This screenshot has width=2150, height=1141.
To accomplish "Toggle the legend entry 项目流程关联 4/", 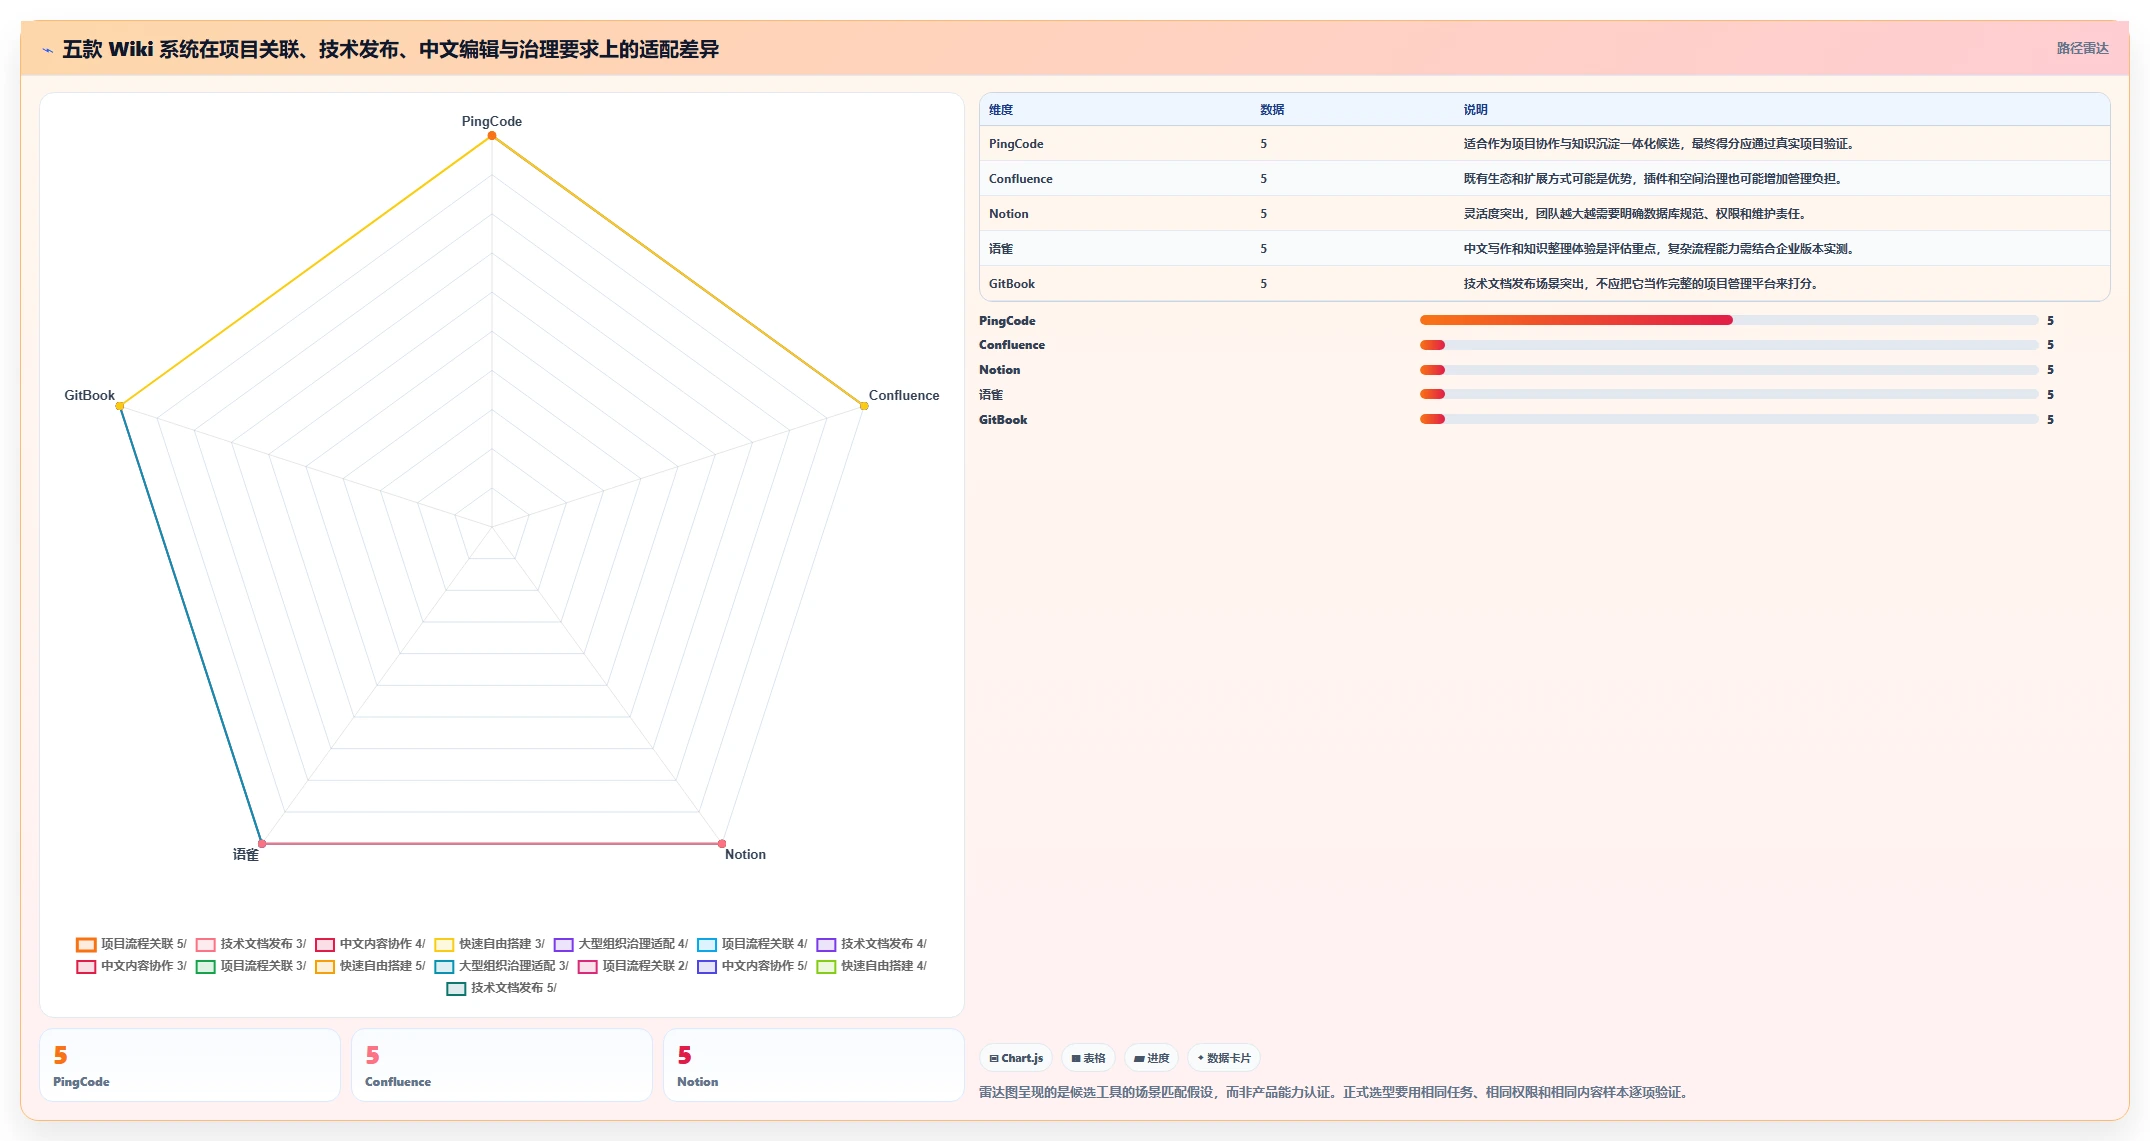I will tap(752, 944).
